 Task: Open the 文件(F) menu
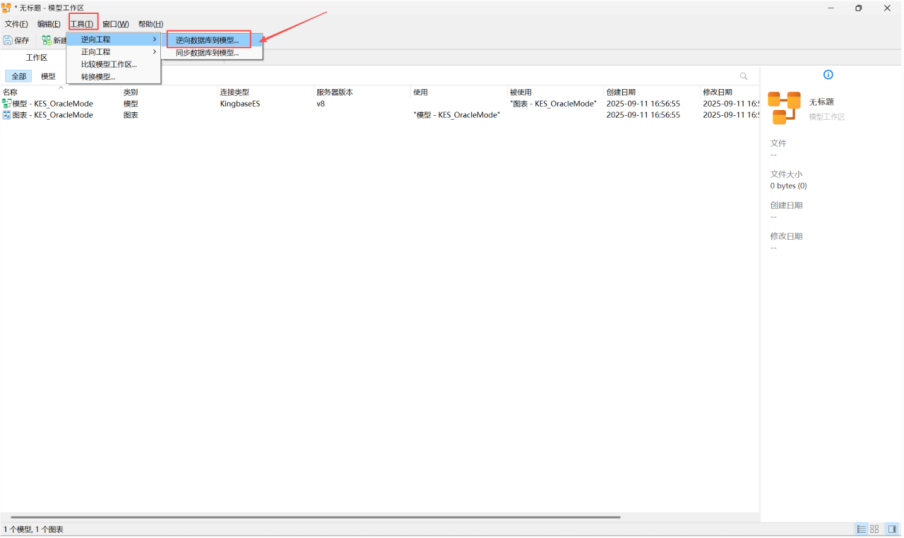[16, 24]
